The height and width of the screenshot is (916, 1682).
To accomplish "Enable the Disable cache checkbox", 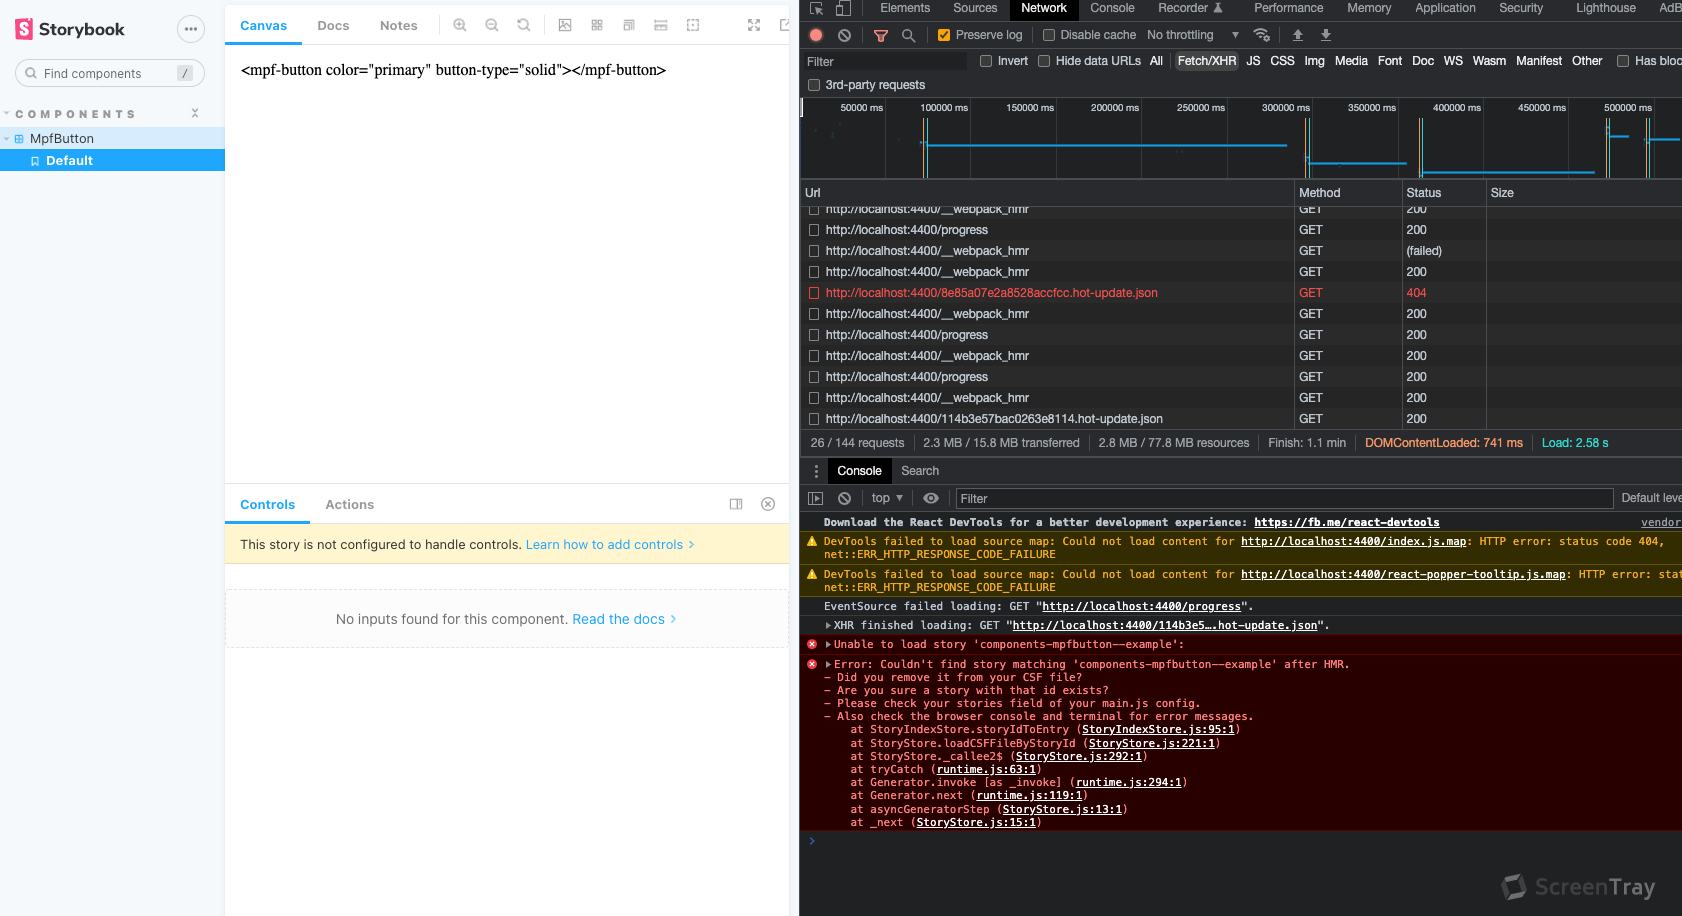I will point(1049,34).
